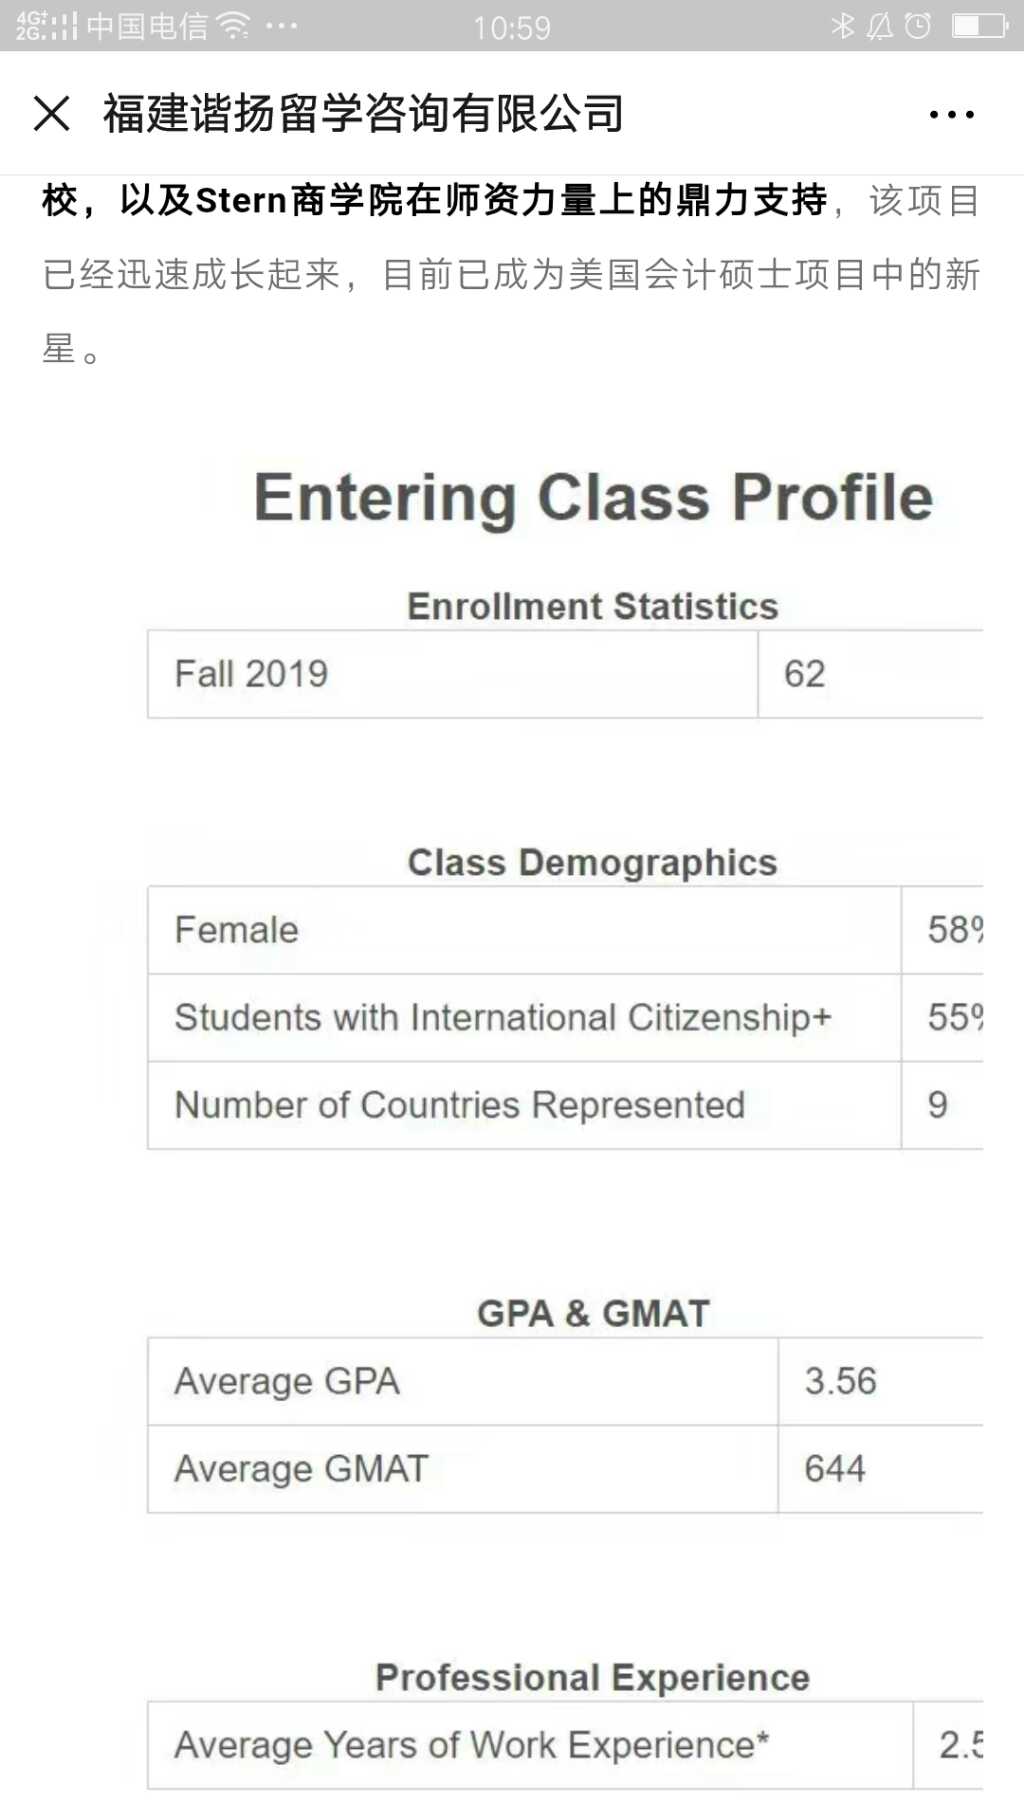Tap the battery indicator icon

[x=979, y=25]
